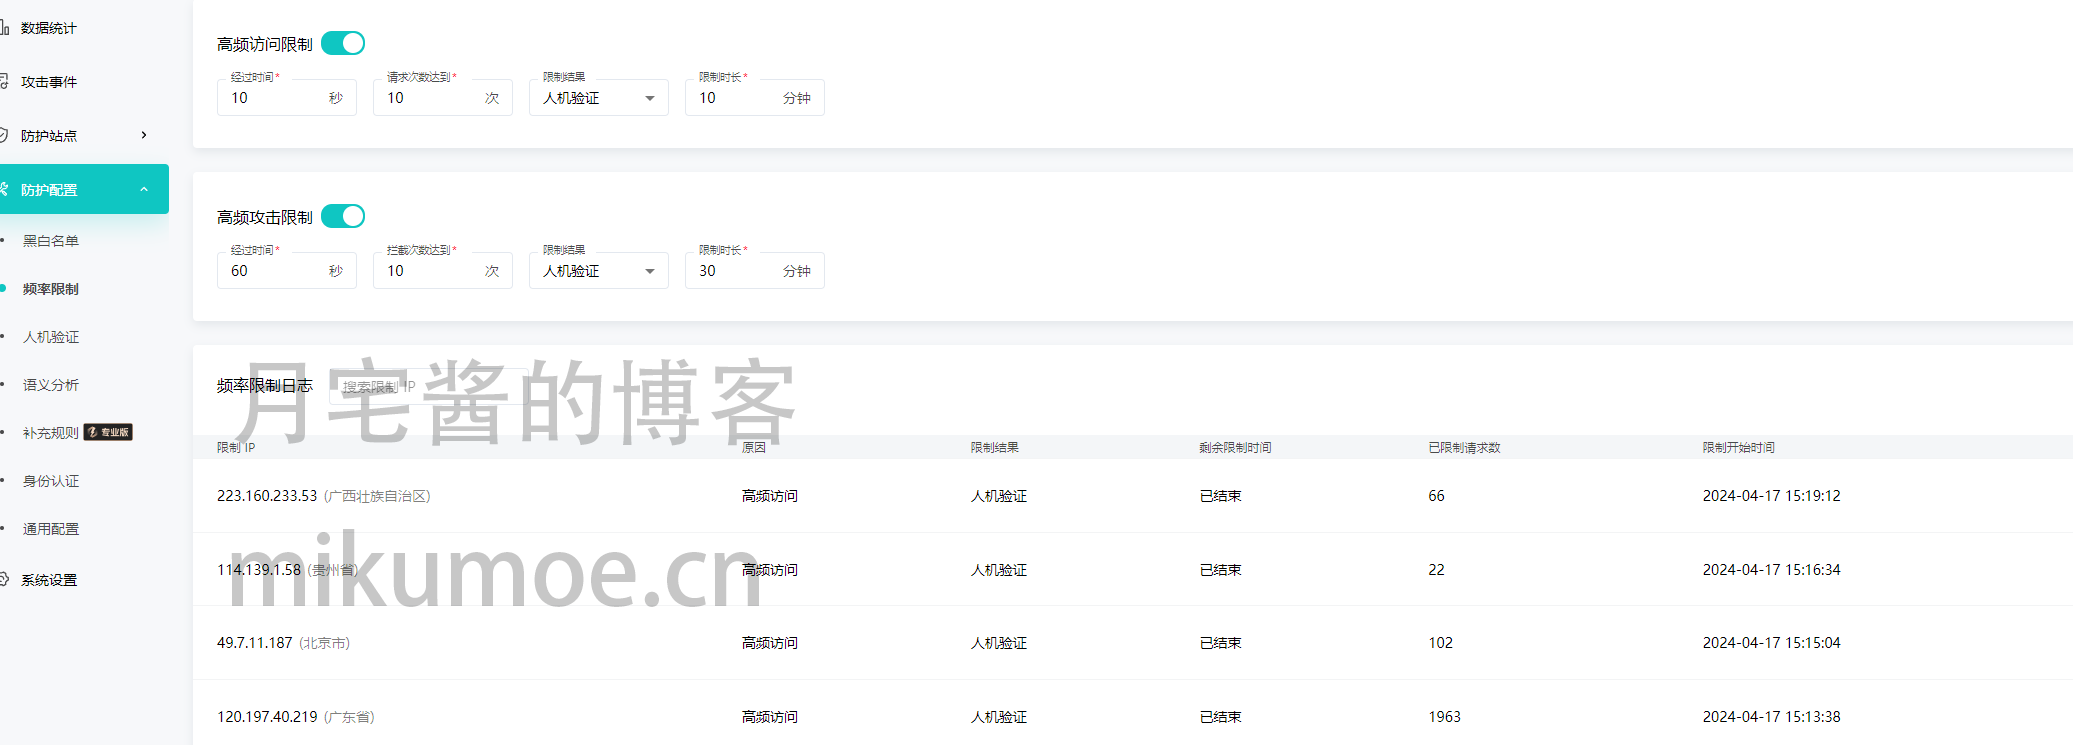The height and width of the screenshot is (745, 2073).
Task: Click the 原因 column header
Action: click(754, 447)
